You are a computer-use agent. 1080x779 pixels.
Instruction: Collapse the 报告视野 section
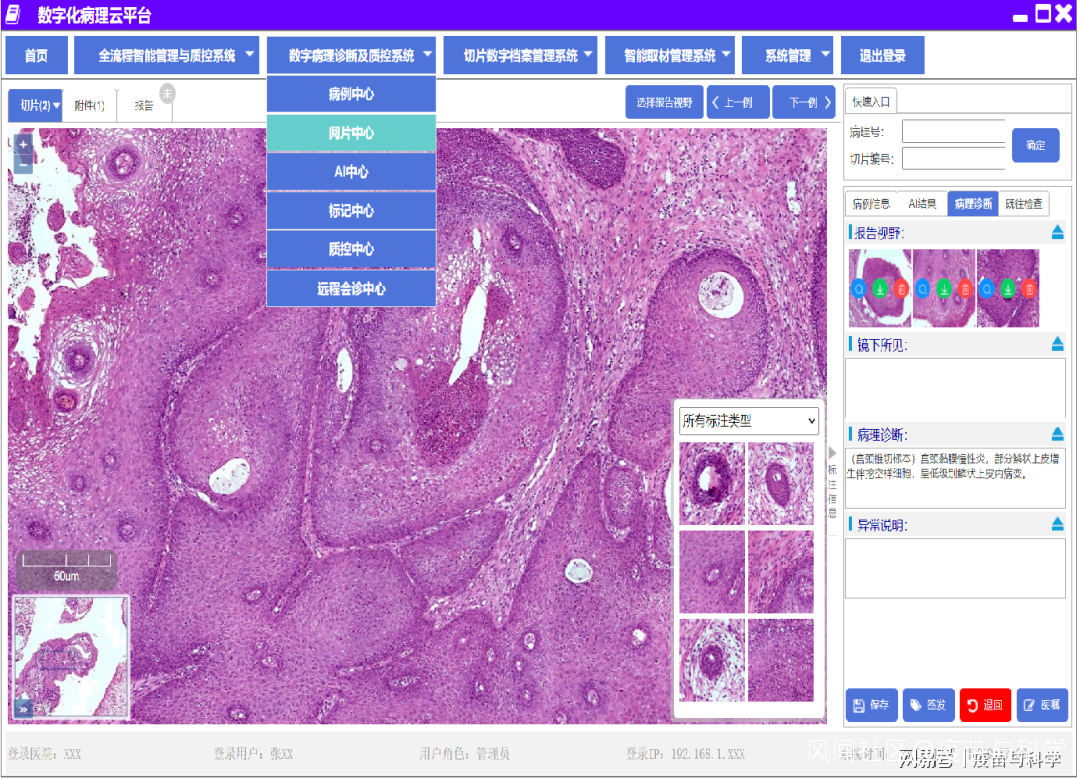coord(1057,233)
